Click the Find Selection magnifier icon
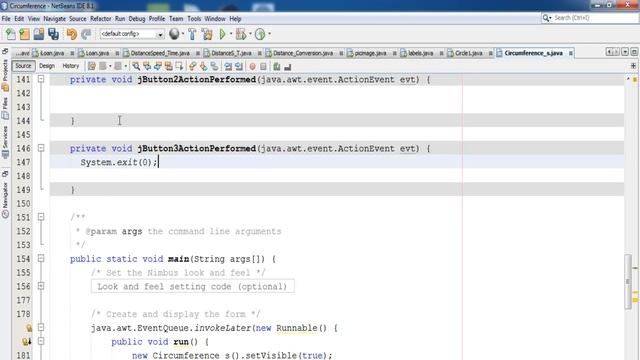Screen dimensions: 640x360 pyautogui.click(x=136, y=66)
